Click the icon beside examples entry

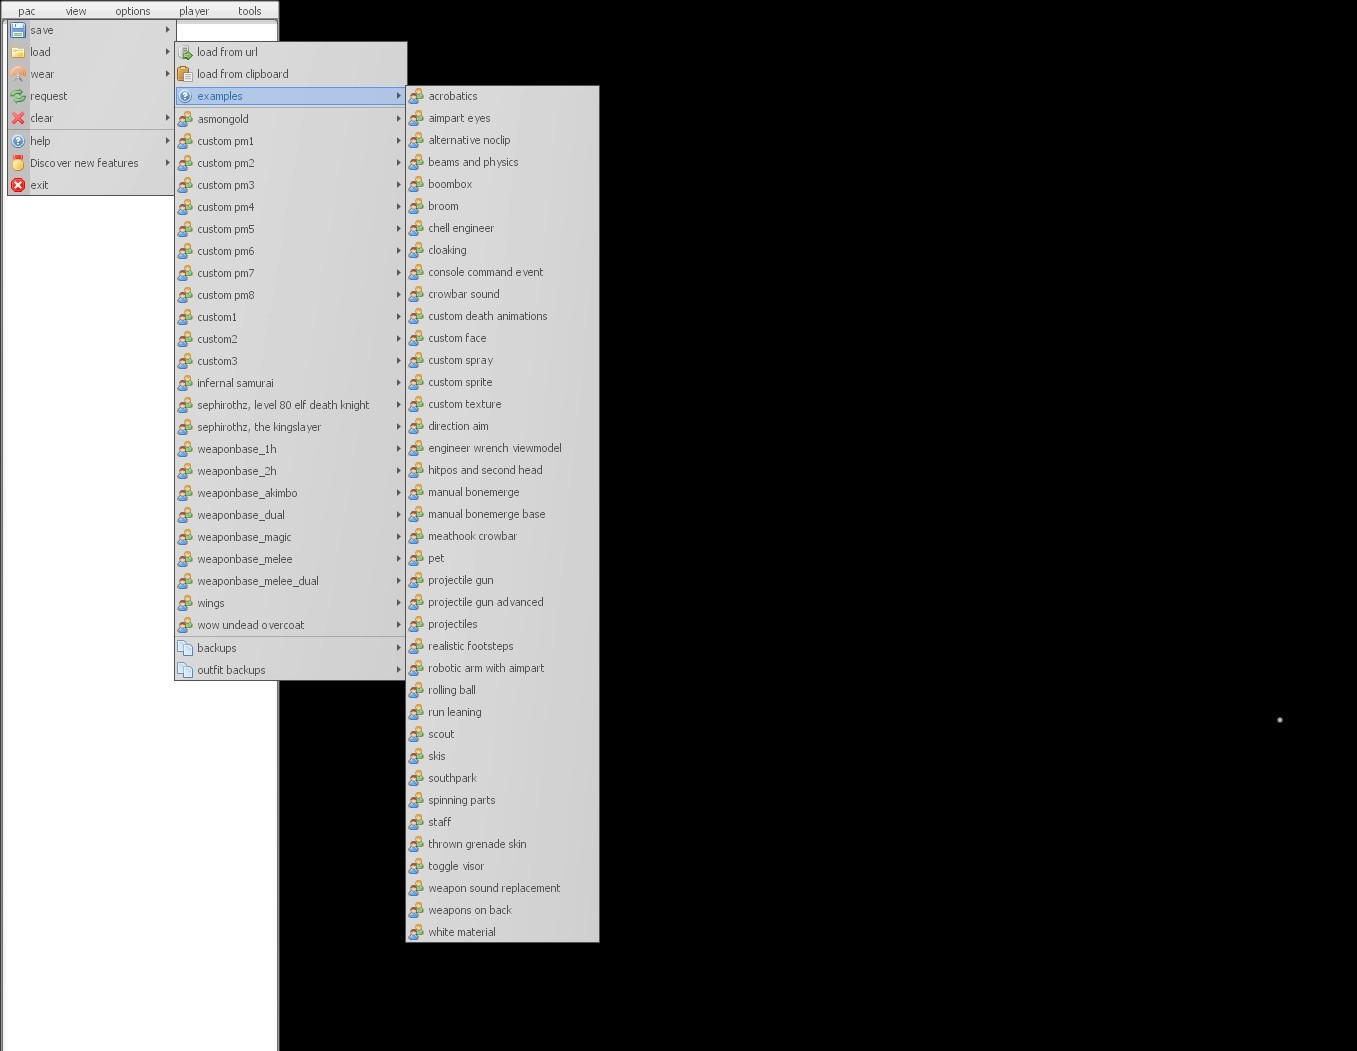point(185,96)
